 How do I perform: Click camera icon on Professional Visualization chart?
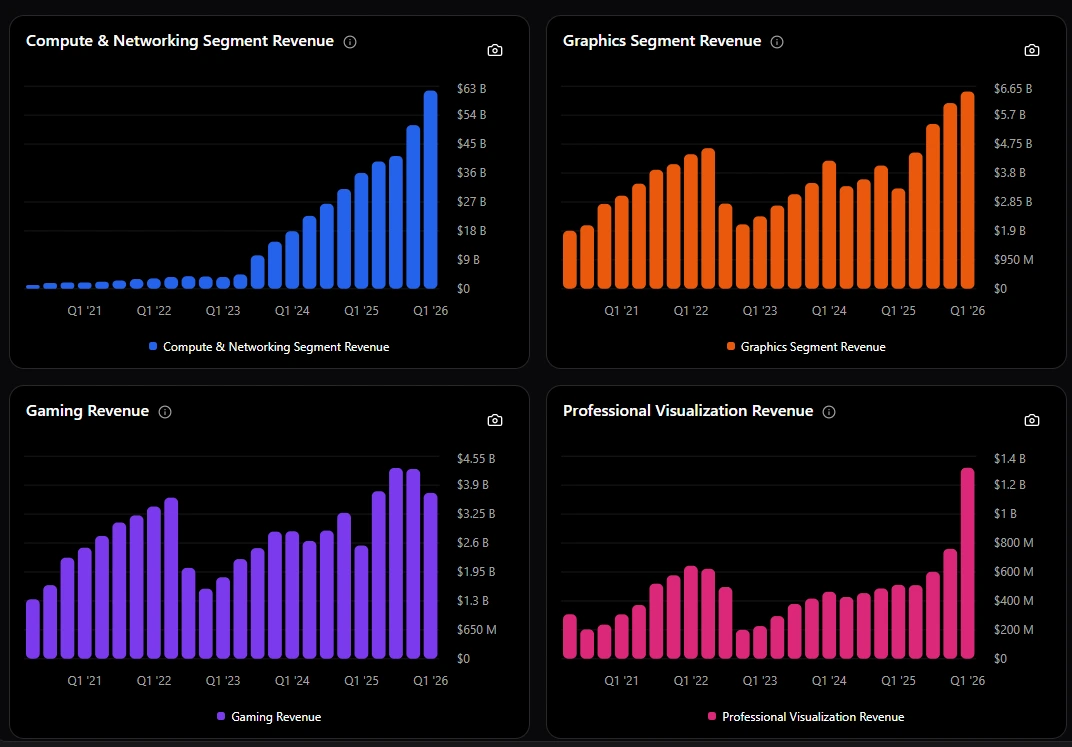click(1032, 420)
